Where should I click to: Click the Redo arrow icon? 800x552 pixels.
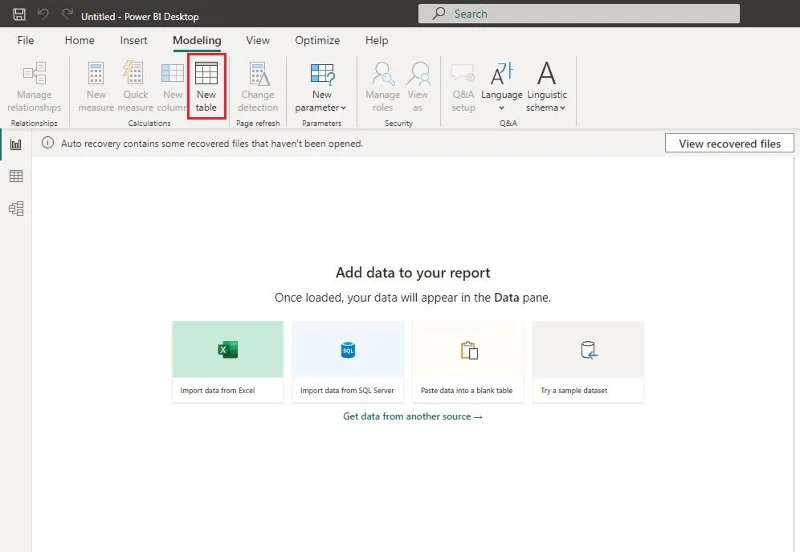67,14
